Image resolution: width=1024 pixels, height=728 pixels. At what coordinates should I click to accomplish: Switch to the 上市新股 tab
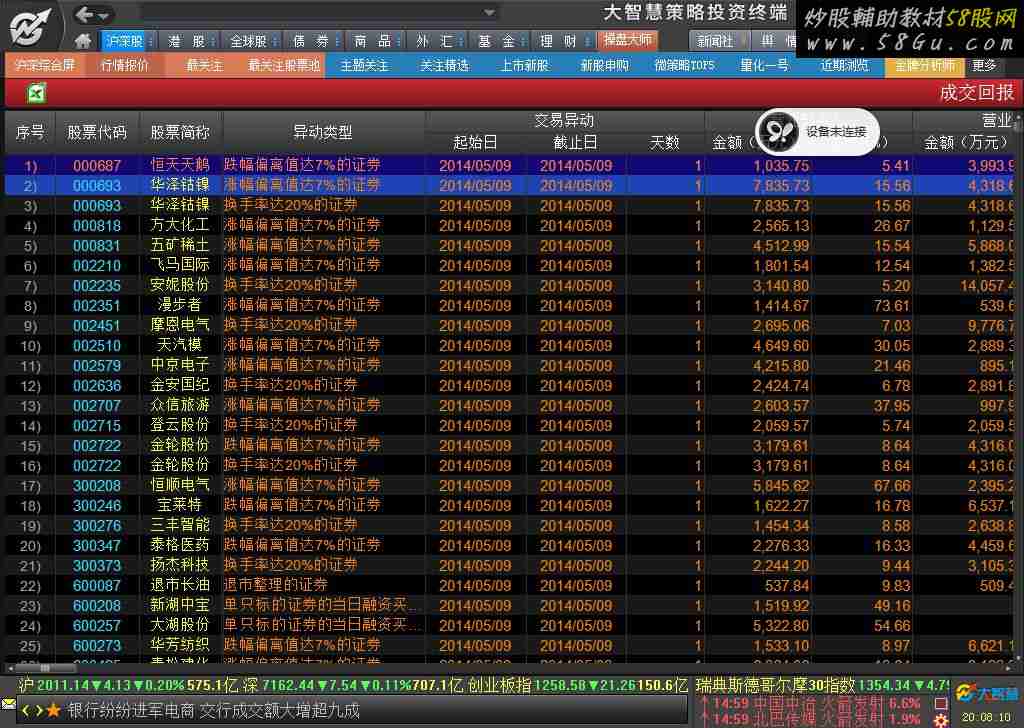click(524, 66)
